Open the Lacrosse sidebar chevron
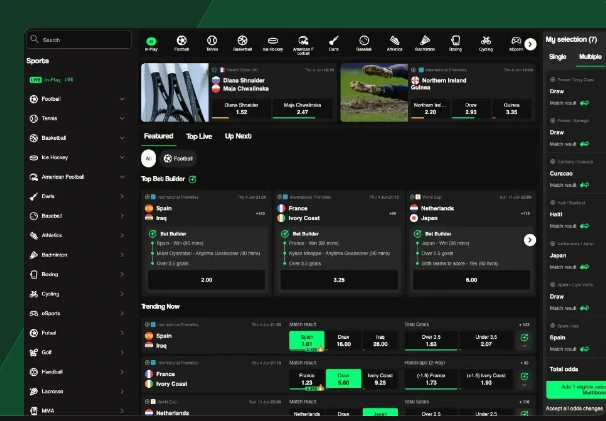 tap(122, 391)
